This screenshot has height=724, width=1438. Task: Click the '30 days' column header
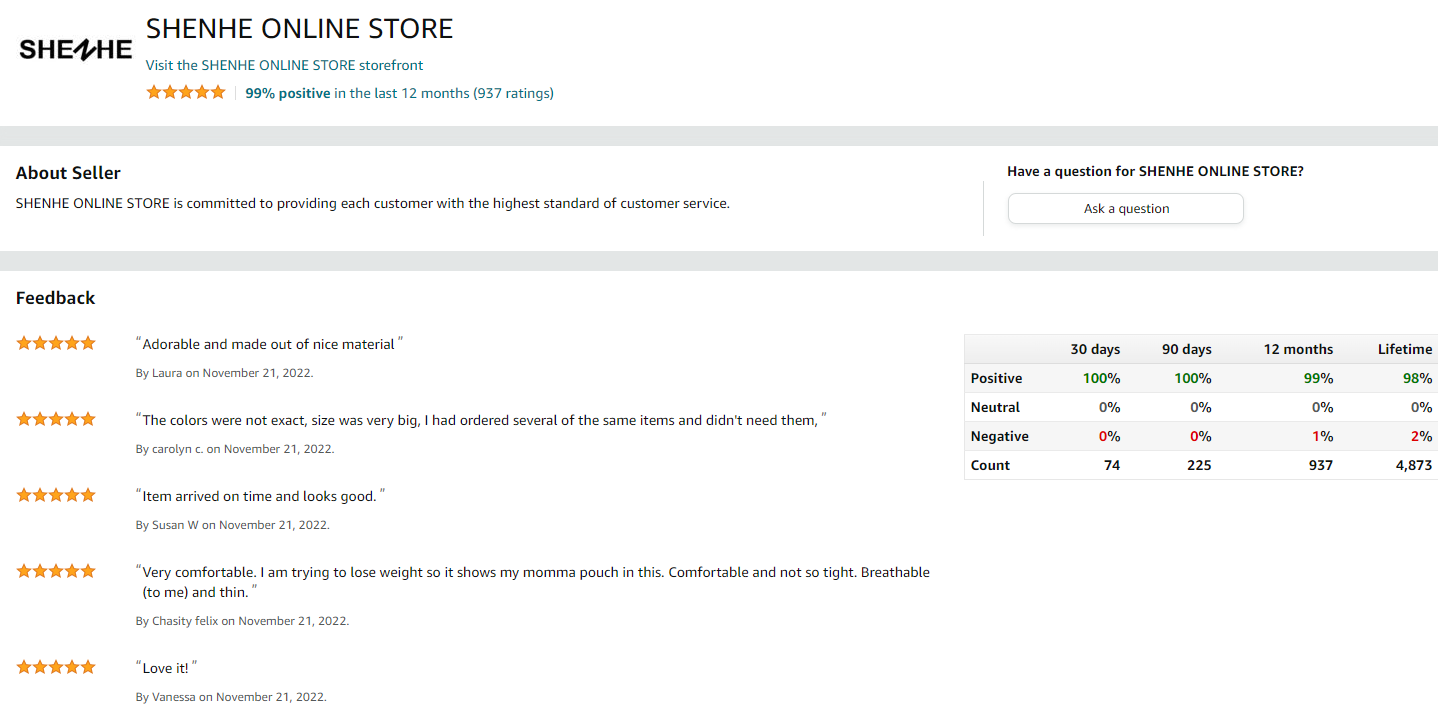coord(1095,349)
